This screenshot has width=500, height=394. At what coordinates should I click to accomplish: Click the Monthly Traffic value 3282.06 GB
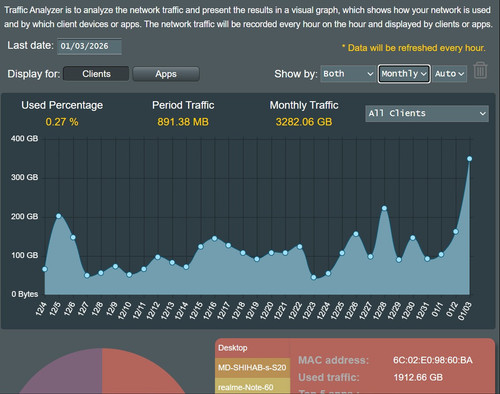click(304, 122)
